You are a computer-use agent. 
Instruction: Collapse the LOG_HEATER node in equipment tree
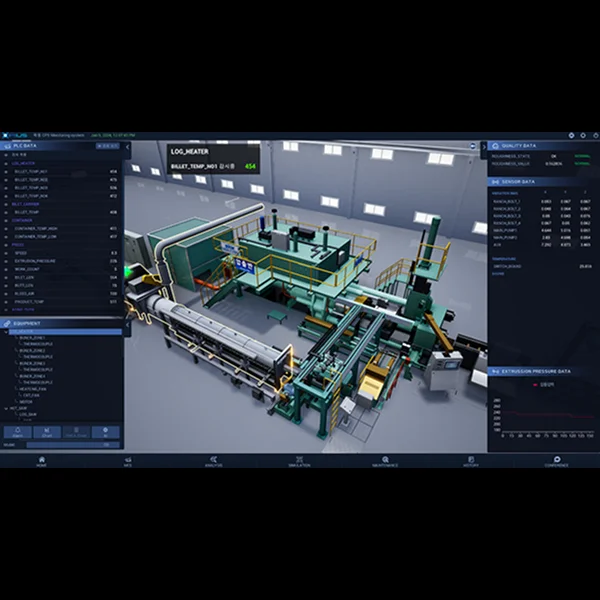click(x=6, y=332)
